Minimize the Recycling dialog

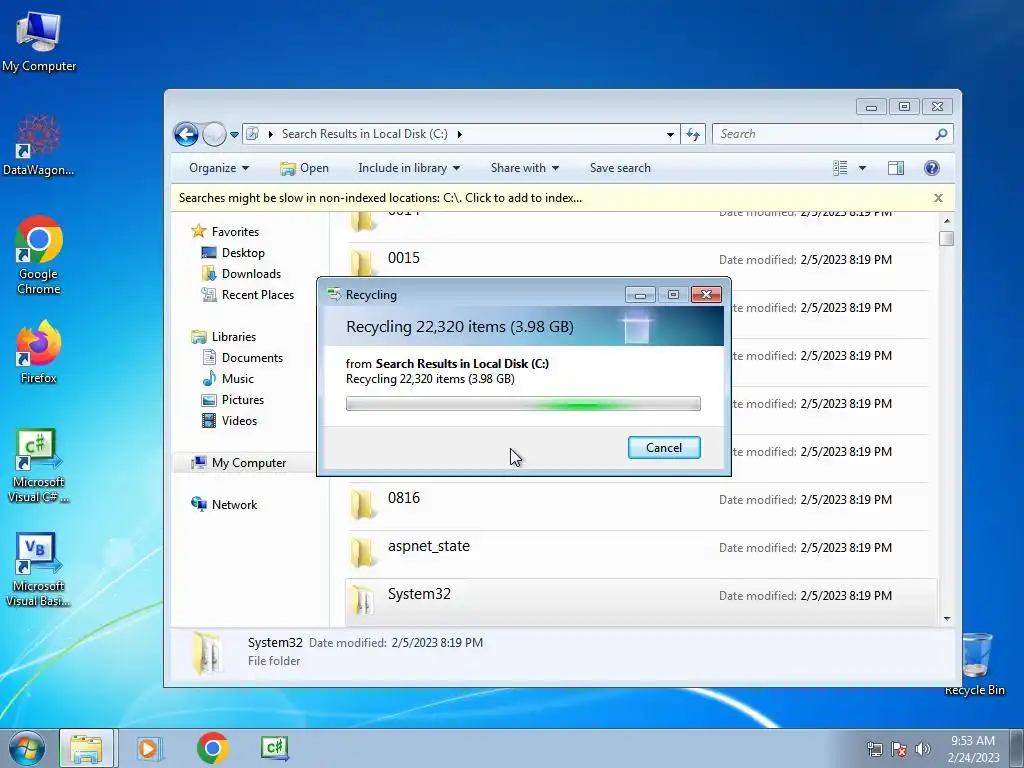(640, 295)
